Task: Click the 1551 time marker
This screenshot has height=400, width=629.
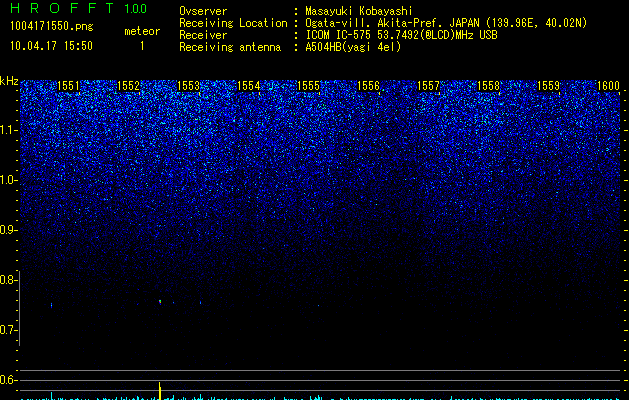Action: coord(69,86)
